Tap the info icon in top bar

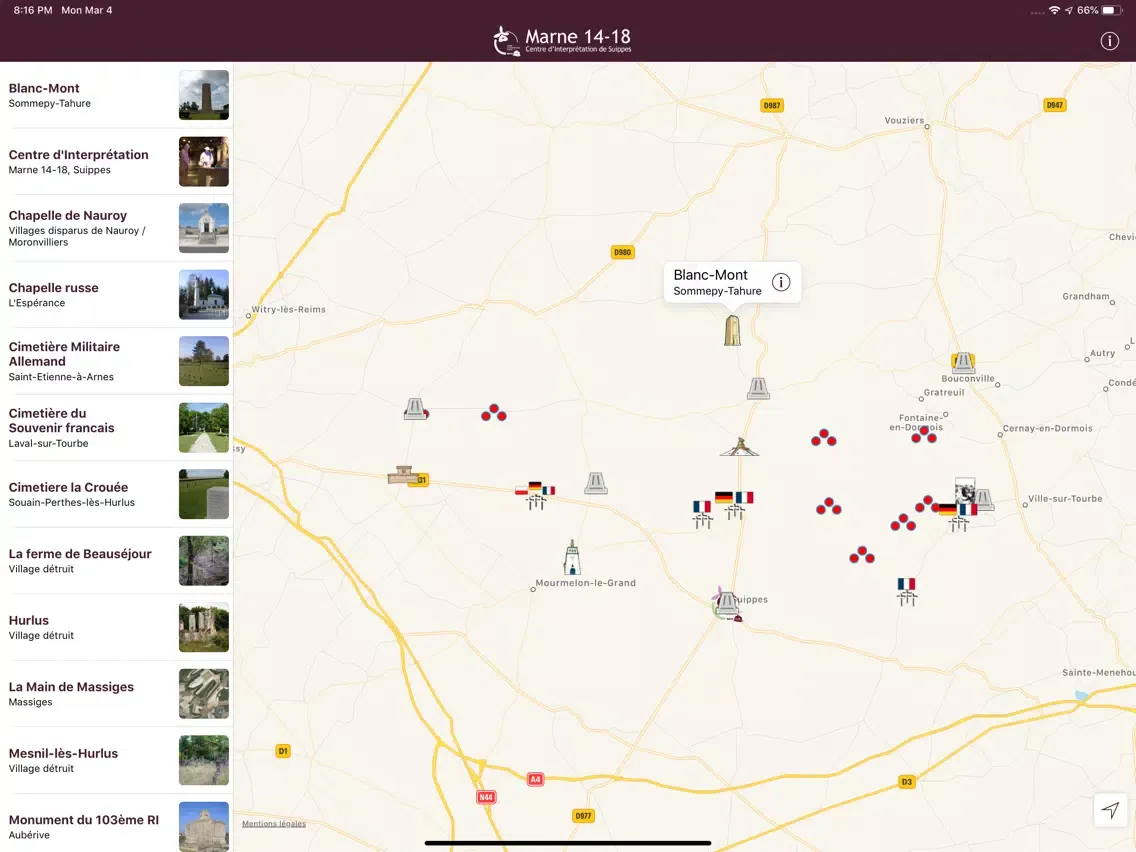pyautogui.click(x=1109, y=41)
